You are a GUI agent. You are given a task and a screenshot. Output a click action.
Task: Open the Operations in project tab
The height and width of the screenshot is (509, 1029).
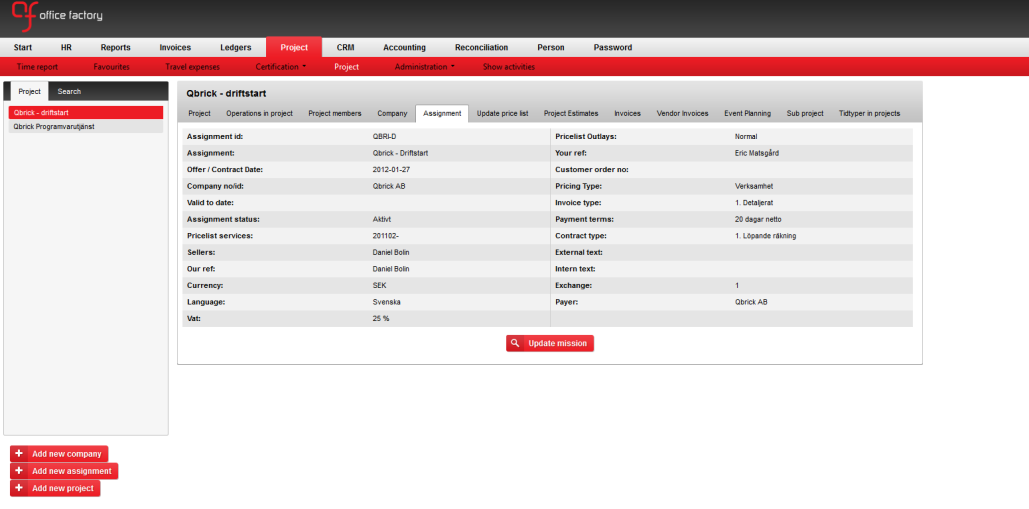pyautogui.click(x=259, y=113)
